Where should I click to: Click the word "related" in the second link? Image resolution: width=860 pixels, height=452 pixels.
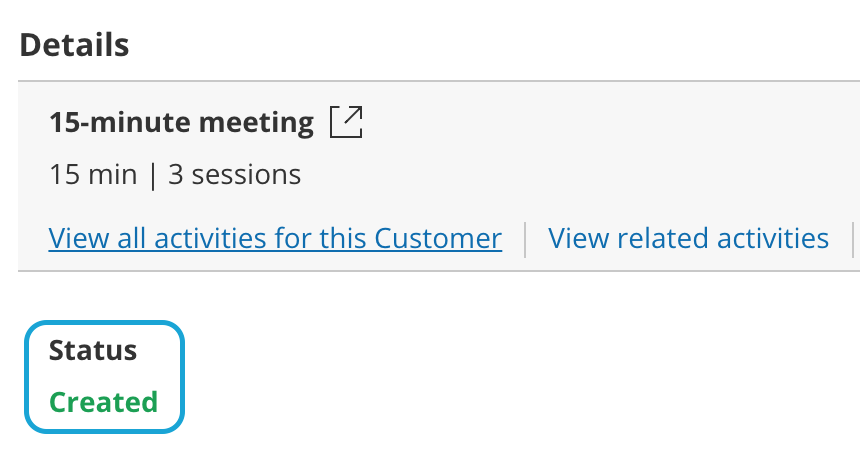click(659, 238)
